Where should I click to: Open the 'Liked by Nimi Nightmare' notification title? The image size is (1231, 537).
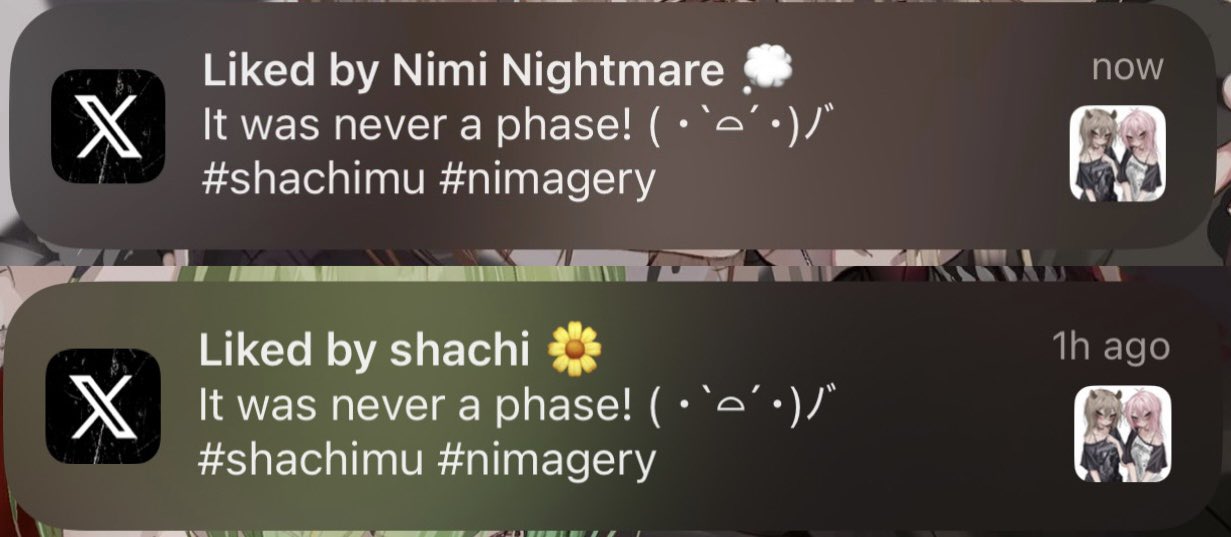point(463,71)
